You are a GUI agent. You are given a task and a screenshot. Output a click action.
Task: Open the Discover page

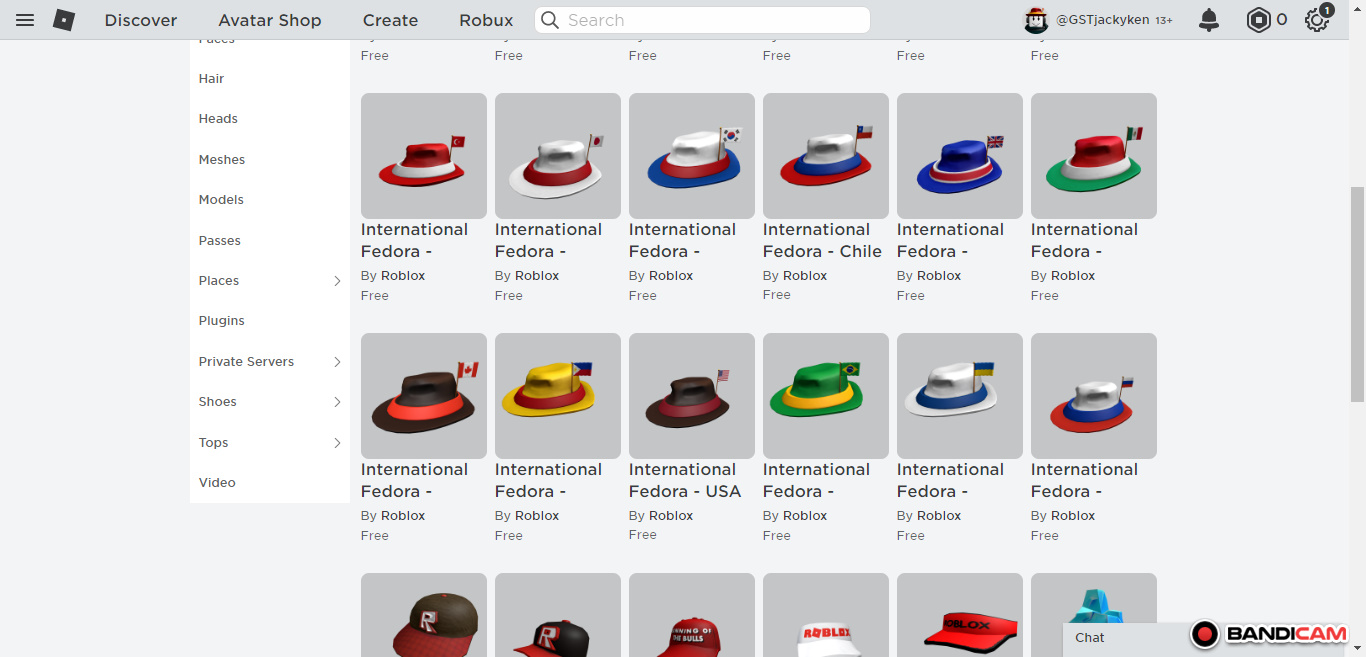click(141, 20)
